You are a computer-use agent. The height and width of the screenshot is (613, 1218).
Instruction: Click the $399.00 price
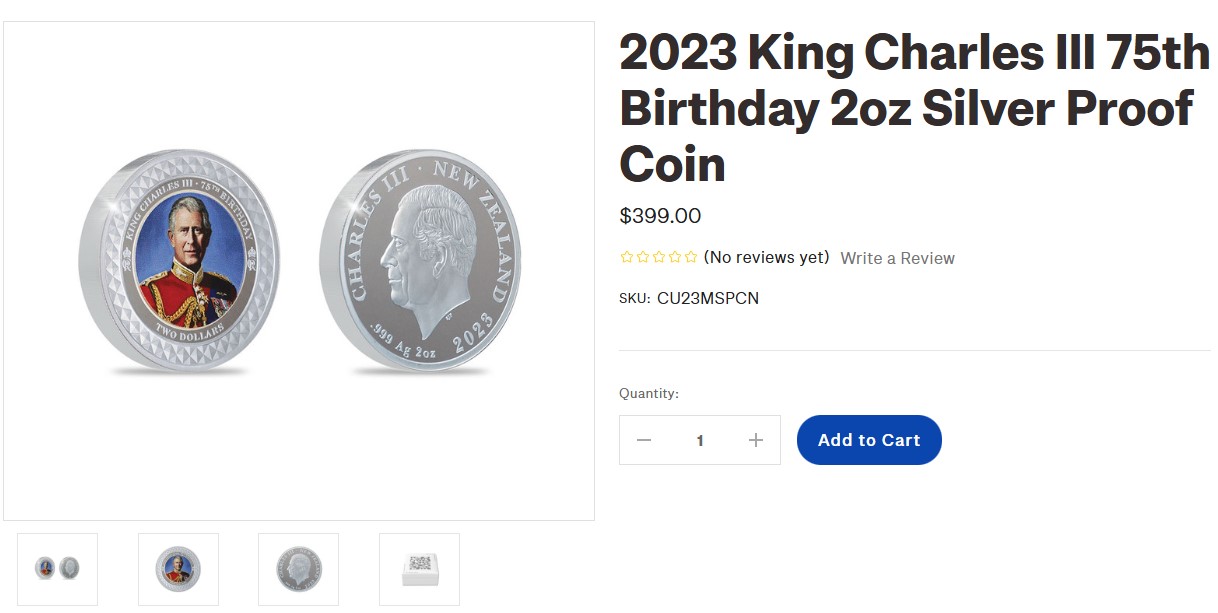pyautogui.click(x=660, y=216)
